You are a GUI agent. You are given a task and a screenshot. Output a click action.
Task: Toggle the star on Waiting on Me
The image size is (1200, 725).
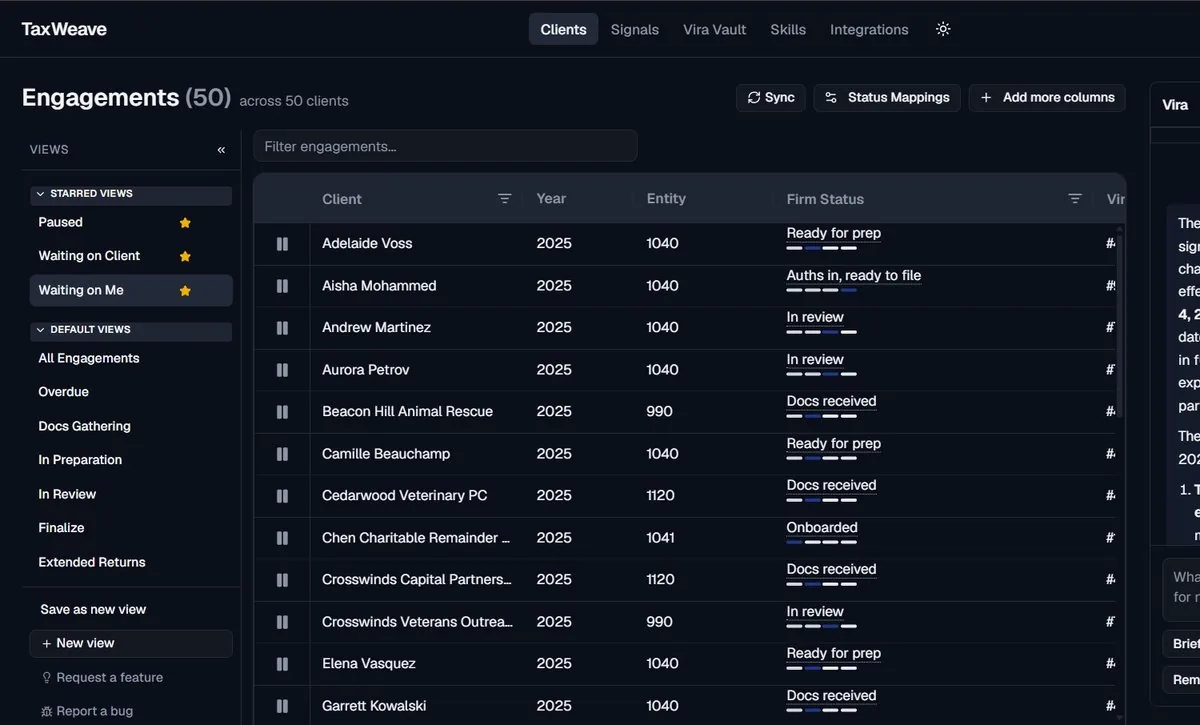(x=185, y=291)
